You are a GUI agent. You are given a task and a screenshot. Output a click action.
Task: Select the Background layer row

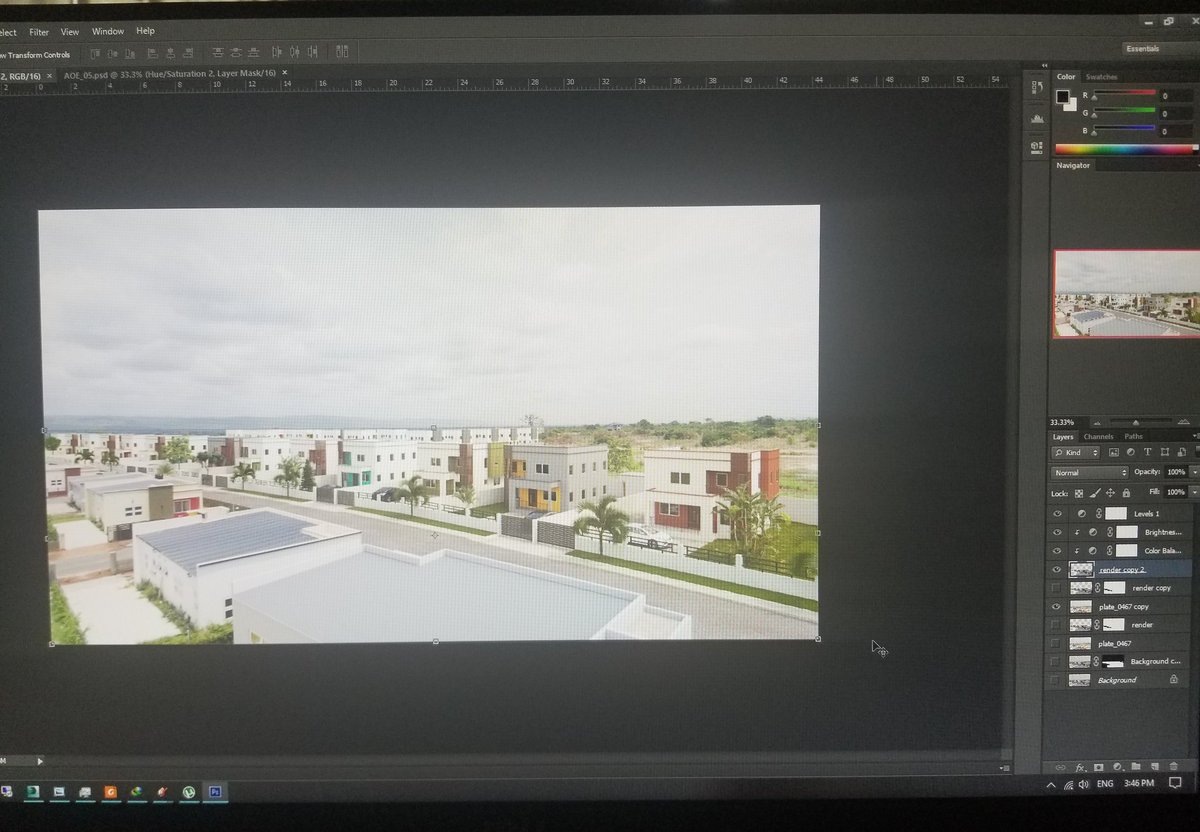[x=1118, y=680]
